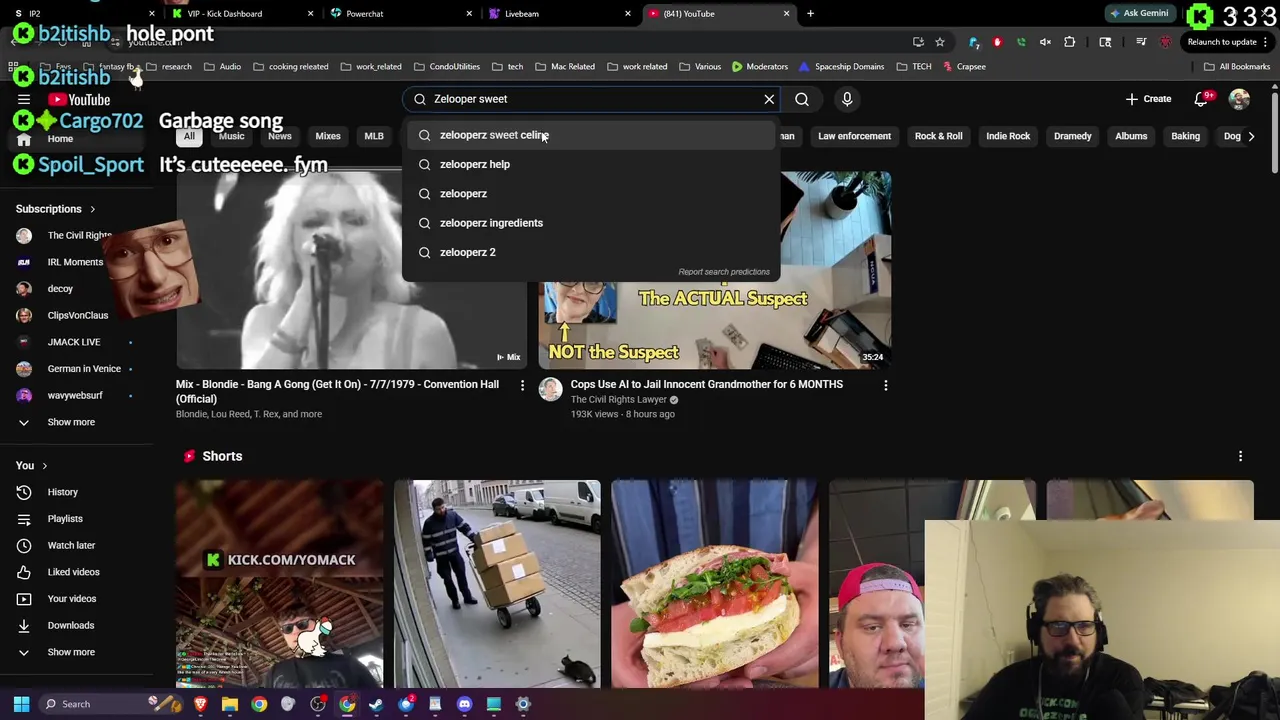Select suggestion 'zelooperz 2'

(590, 252)
